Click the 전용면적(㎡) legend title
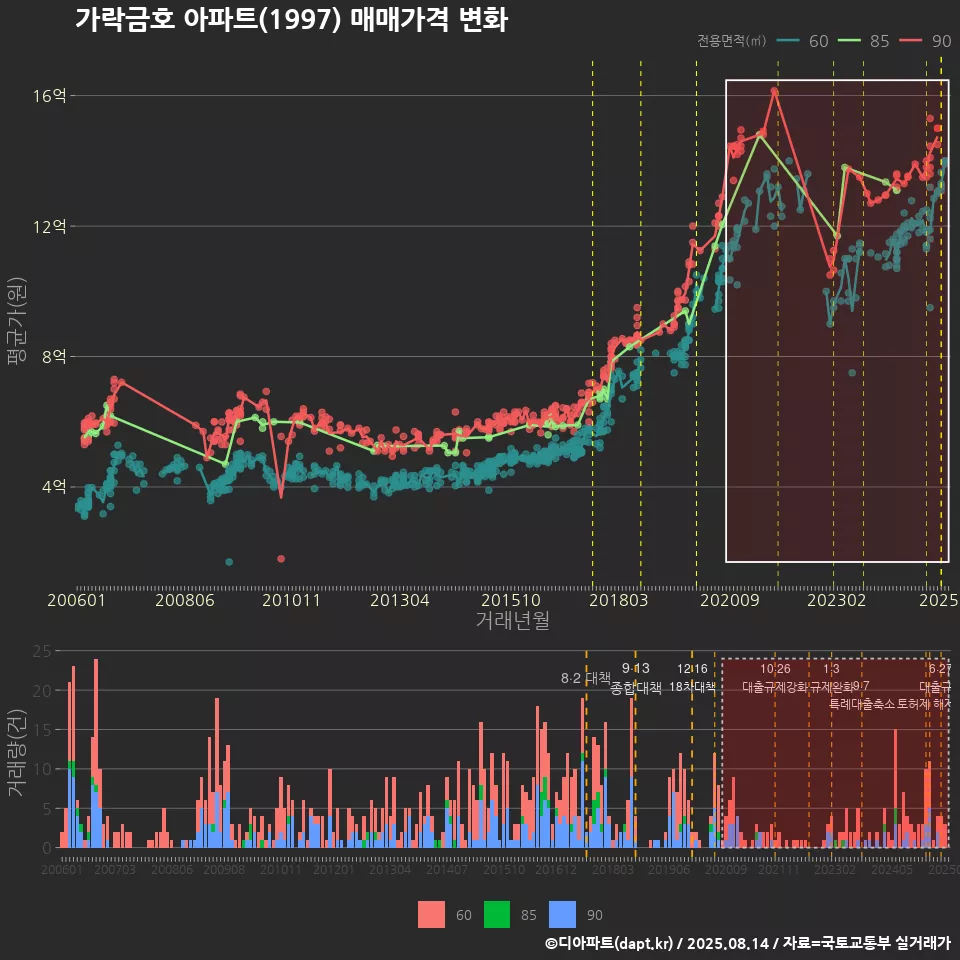 click(x=732, y=41)
